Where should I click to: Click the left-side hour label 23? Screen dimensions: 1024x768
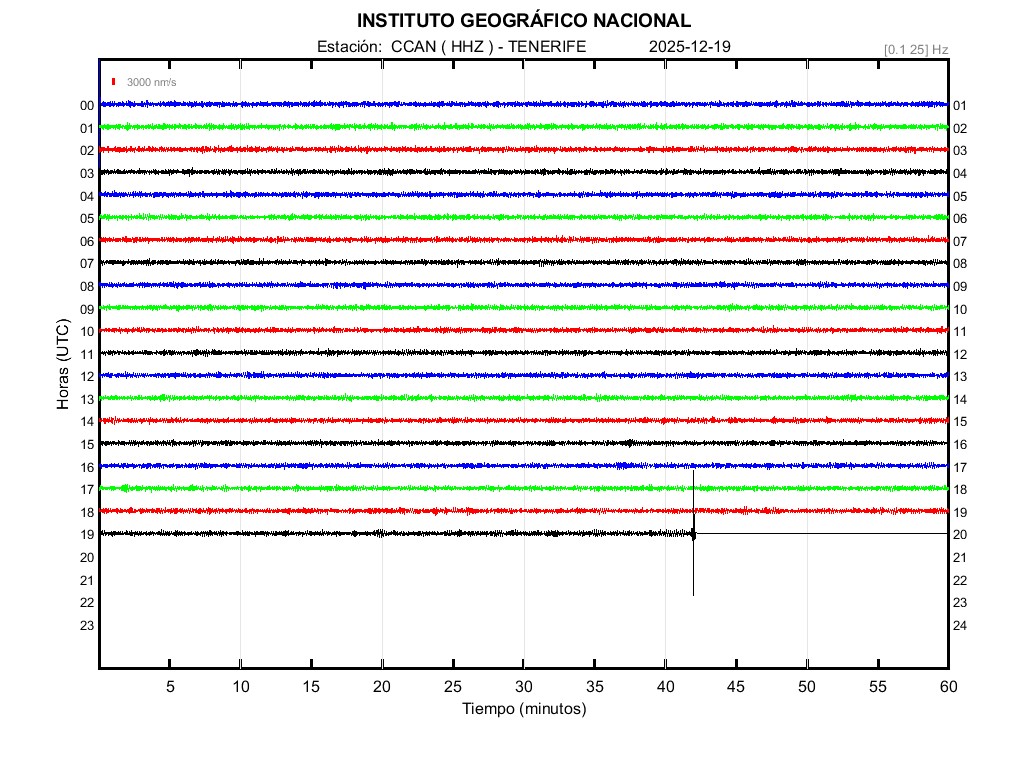point(87,626)
